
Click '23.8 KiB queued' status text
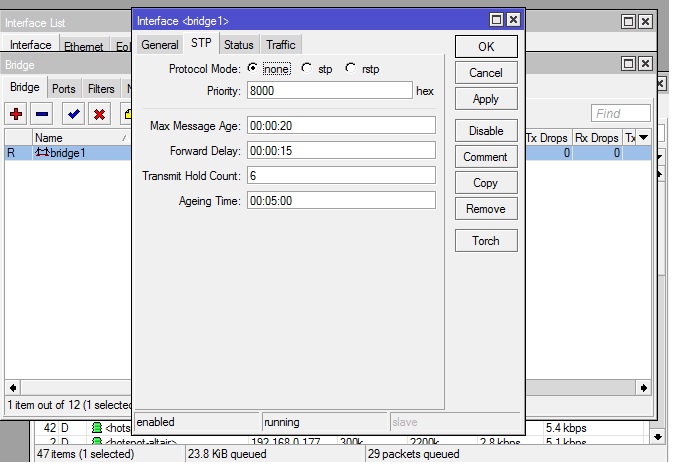coord(227,454)
